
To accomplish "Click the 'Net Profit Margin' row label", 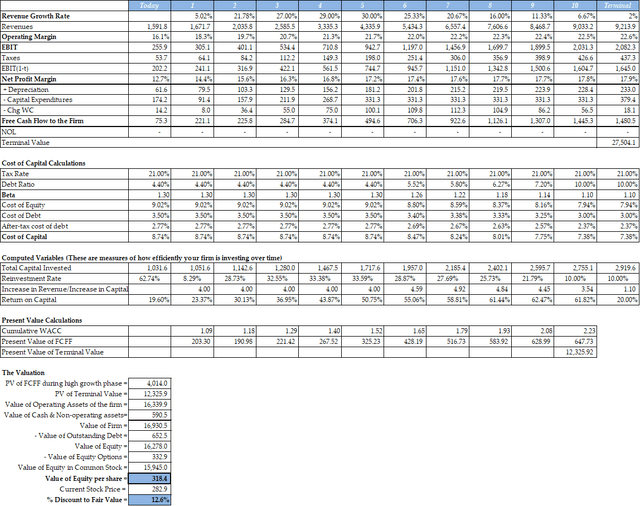I will click(x=29, y=79).
